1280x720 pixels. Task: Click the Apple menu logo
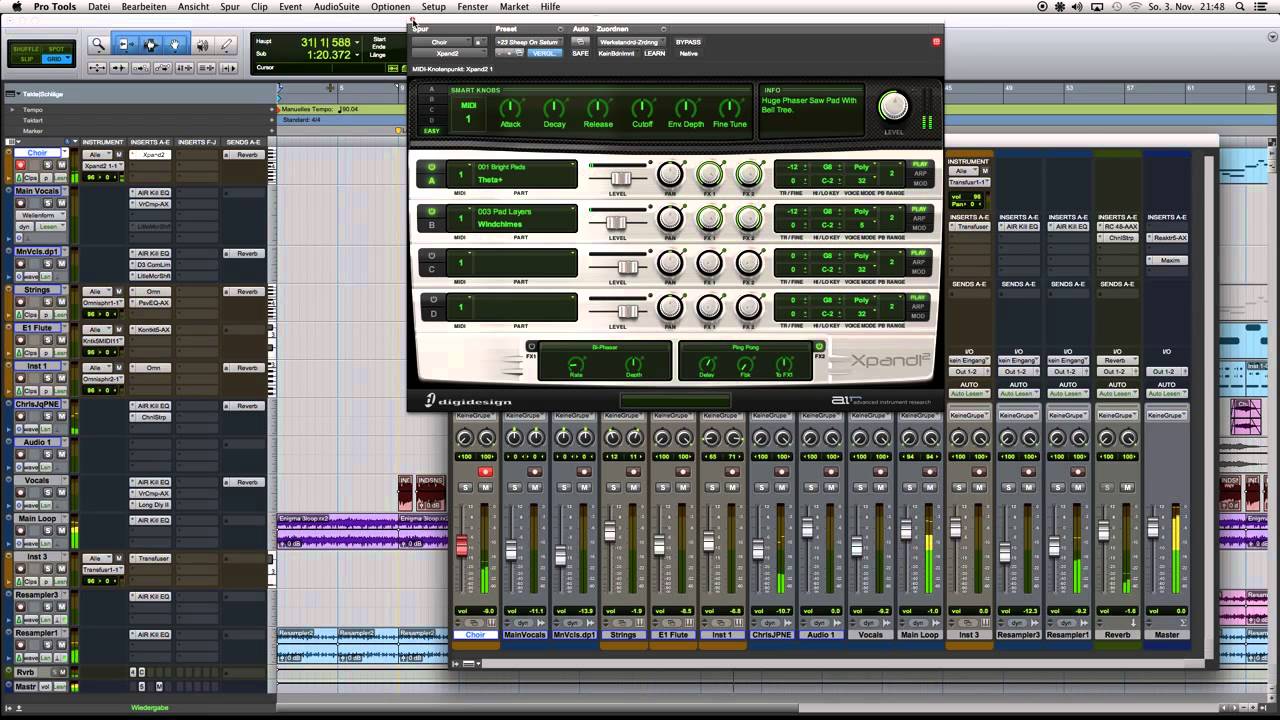point(16,7)
